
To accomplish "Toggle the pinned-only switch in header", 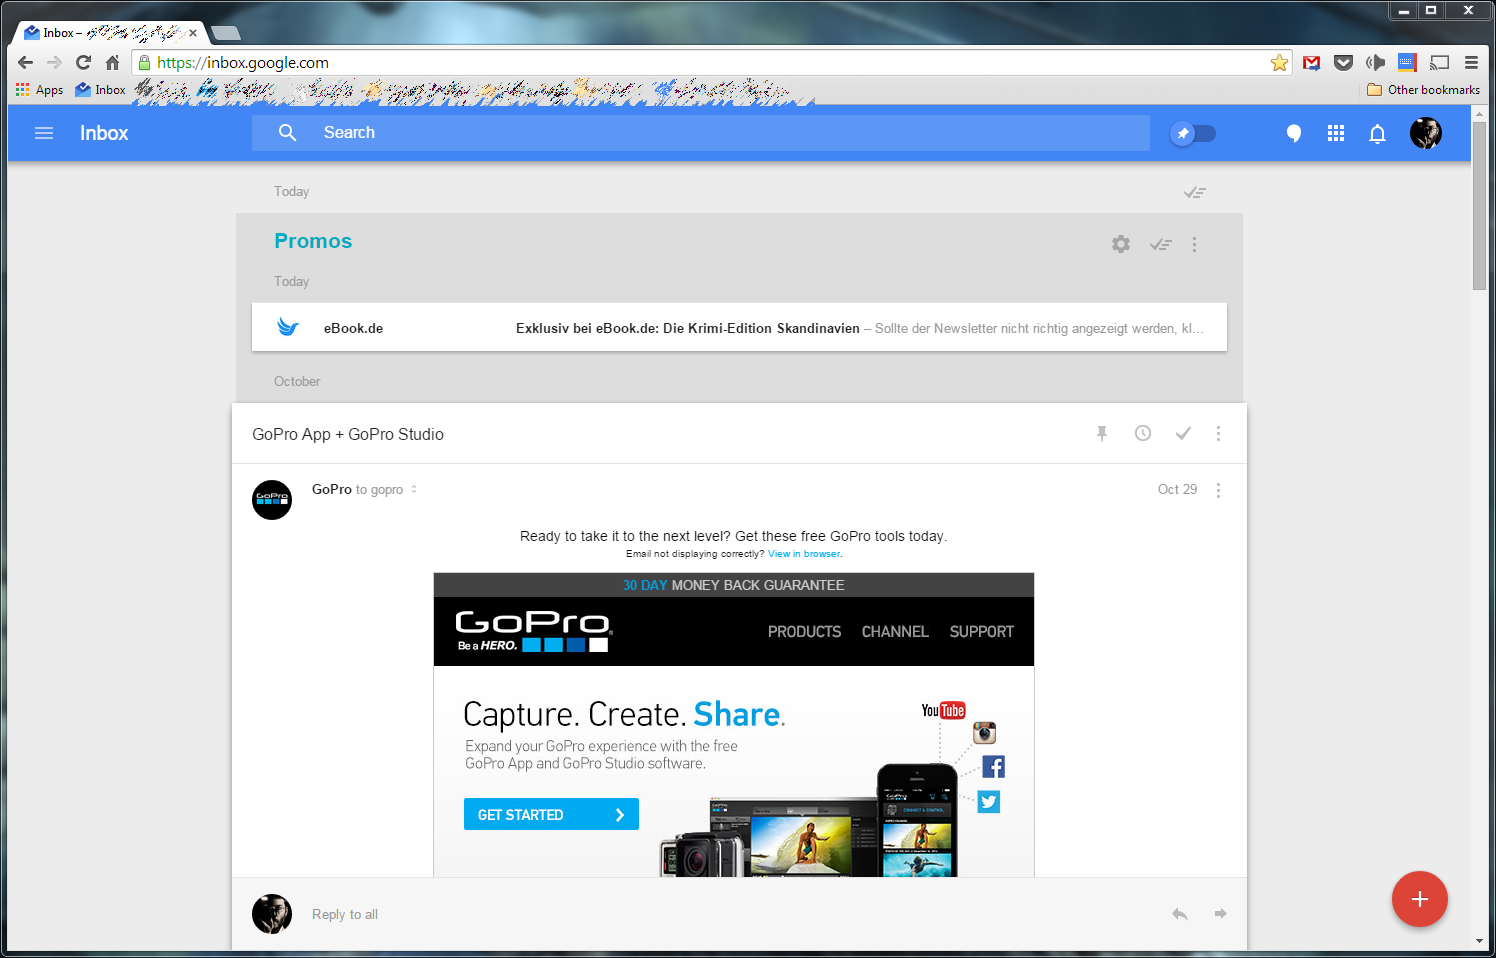I will click(1193, 133).
